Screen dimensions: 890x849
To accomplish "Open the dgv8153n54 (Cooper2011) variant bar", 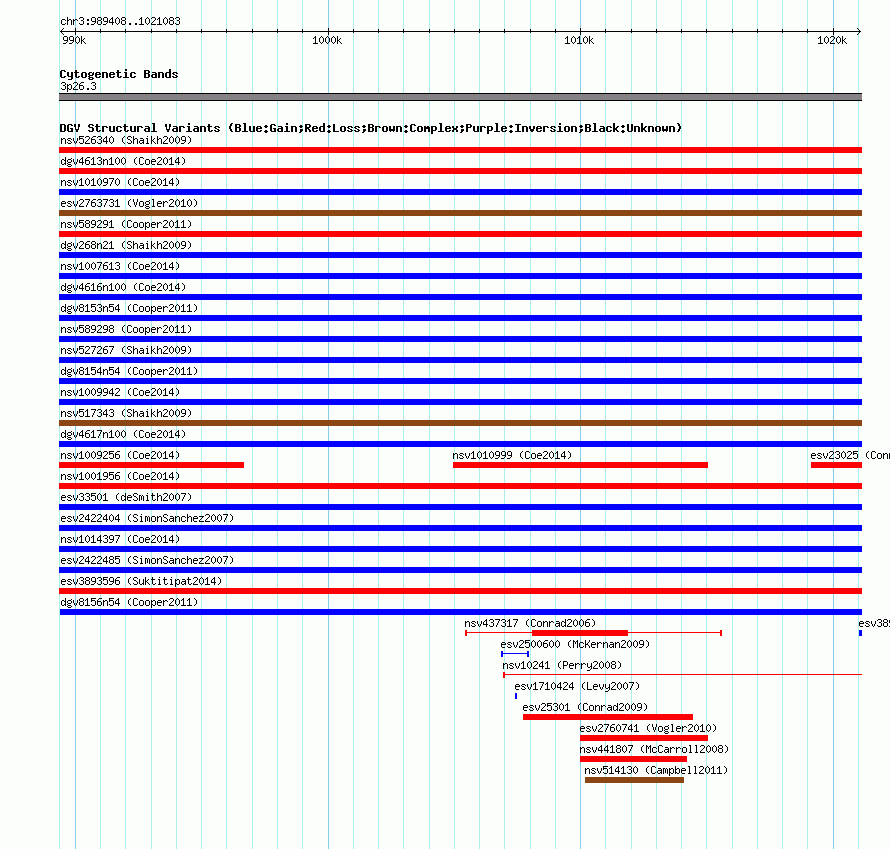I will click(460, 318).
